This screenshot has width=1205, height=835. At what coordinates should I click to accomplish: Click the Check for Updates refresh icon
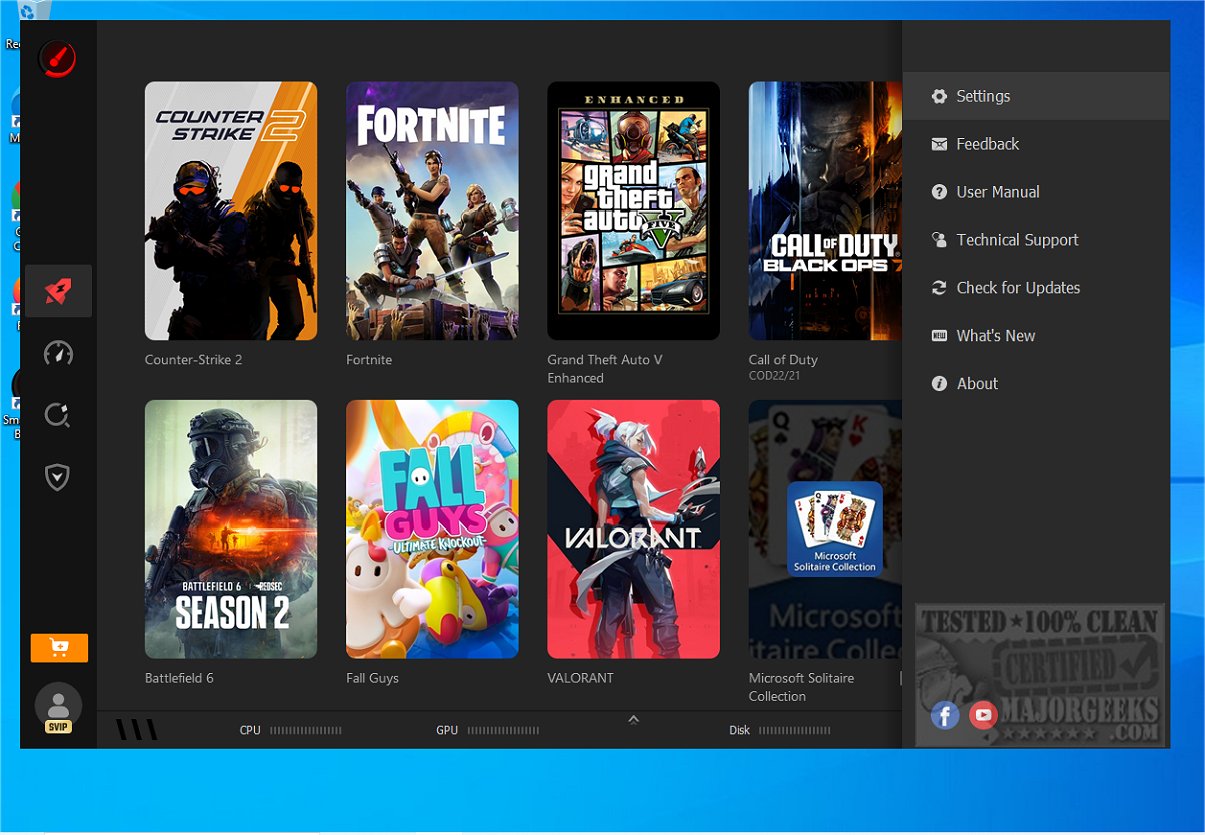pyautogui.click(x=939, y=288)
